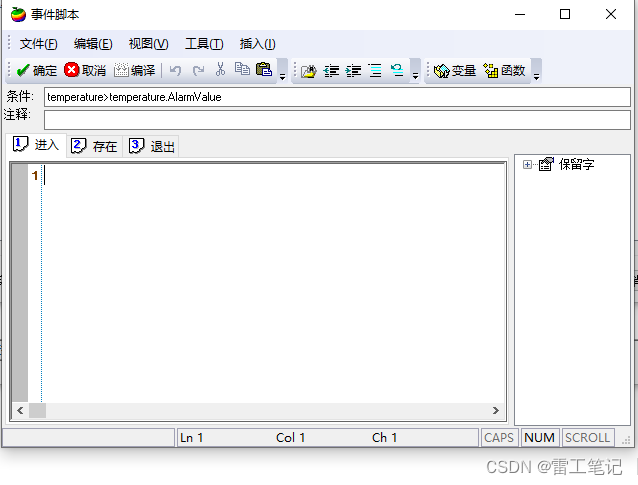Screen dimensions: 638x485
Task: Expand the 保留字 tree node
Action: click(x=527, y=164)
